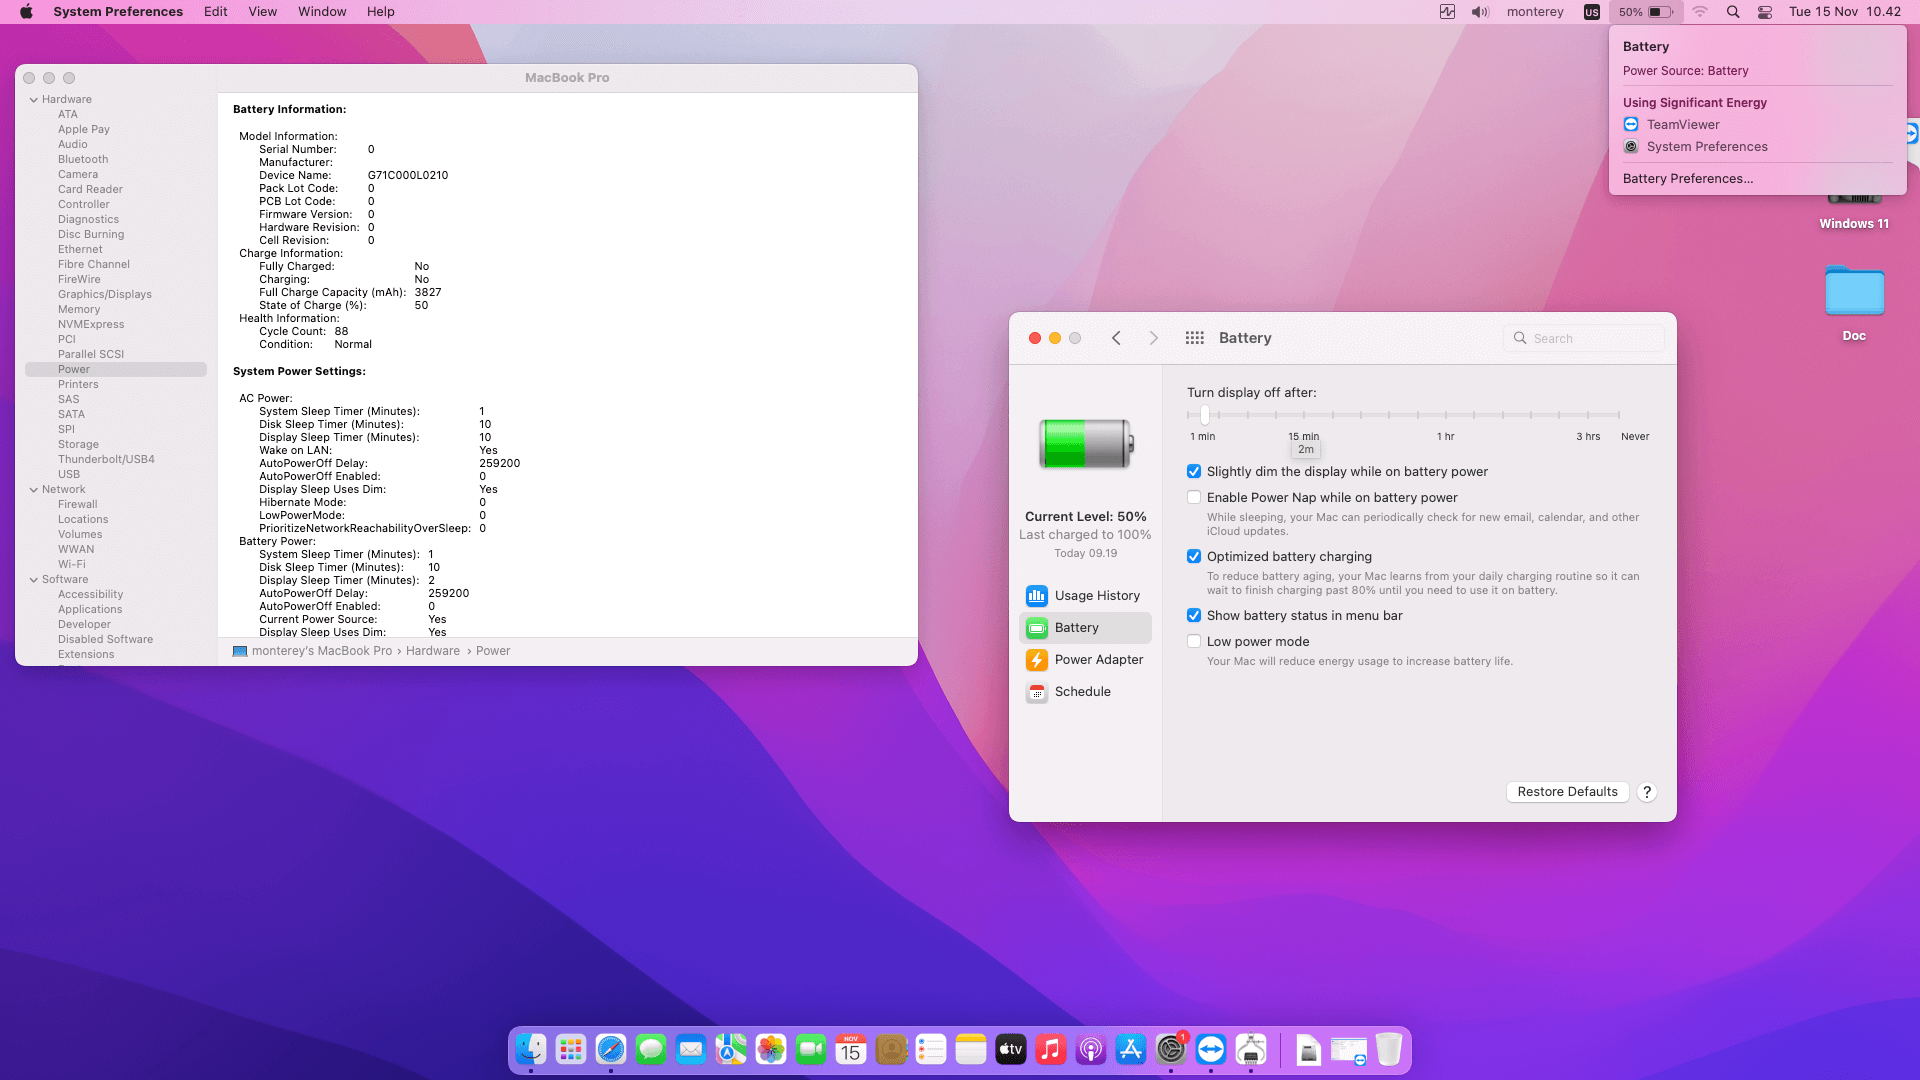Screen dimensions: 1920x1080
Task: Choose Battery Preferences… in the battery menu
Action: point(1688,179)
